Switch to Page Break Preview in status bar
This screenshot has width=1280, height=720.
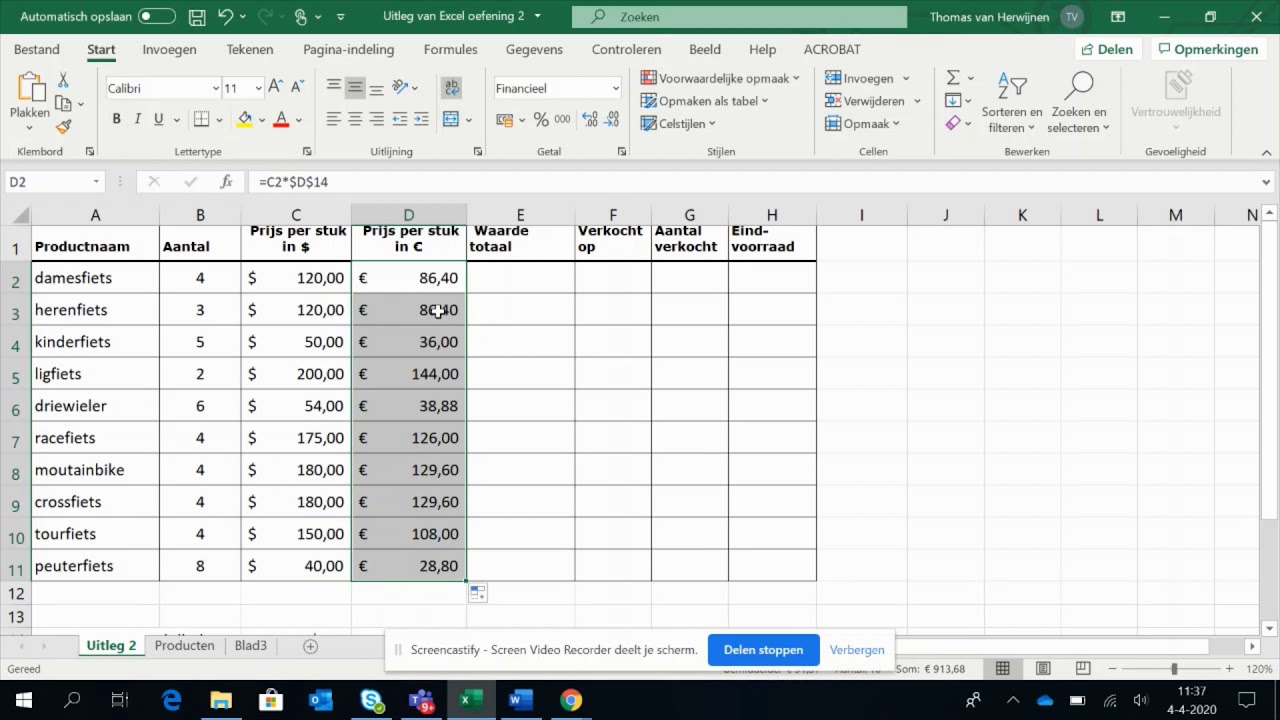click(x=1084, y=669)
